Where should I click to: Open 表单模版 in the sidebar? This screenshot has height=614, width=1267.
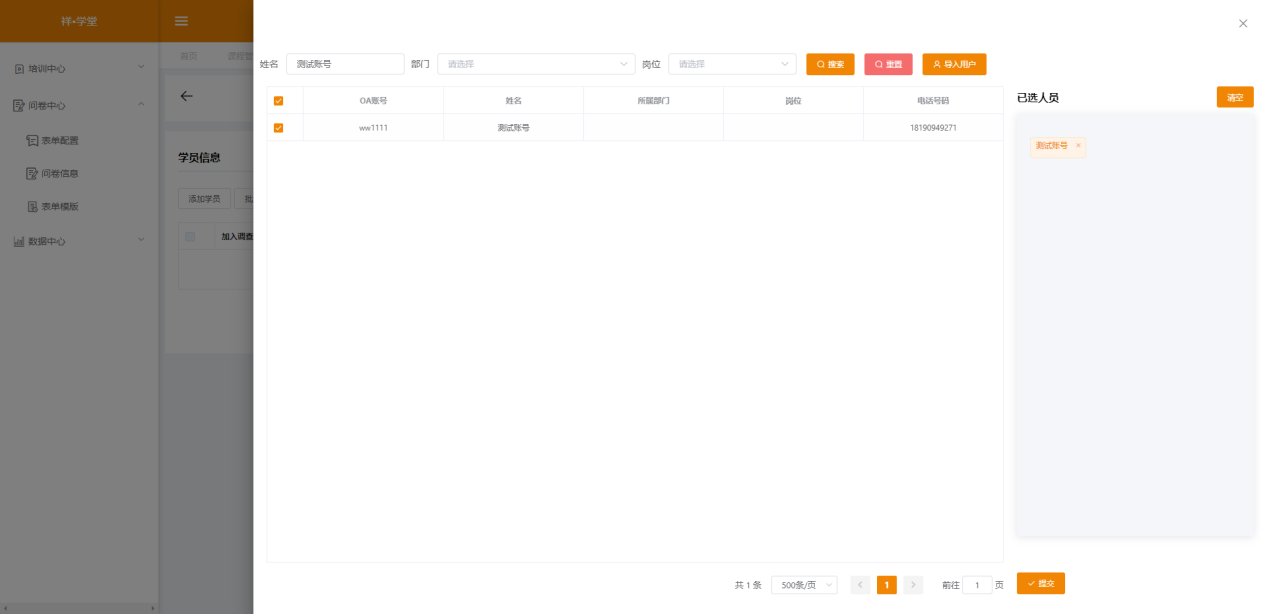59,207
